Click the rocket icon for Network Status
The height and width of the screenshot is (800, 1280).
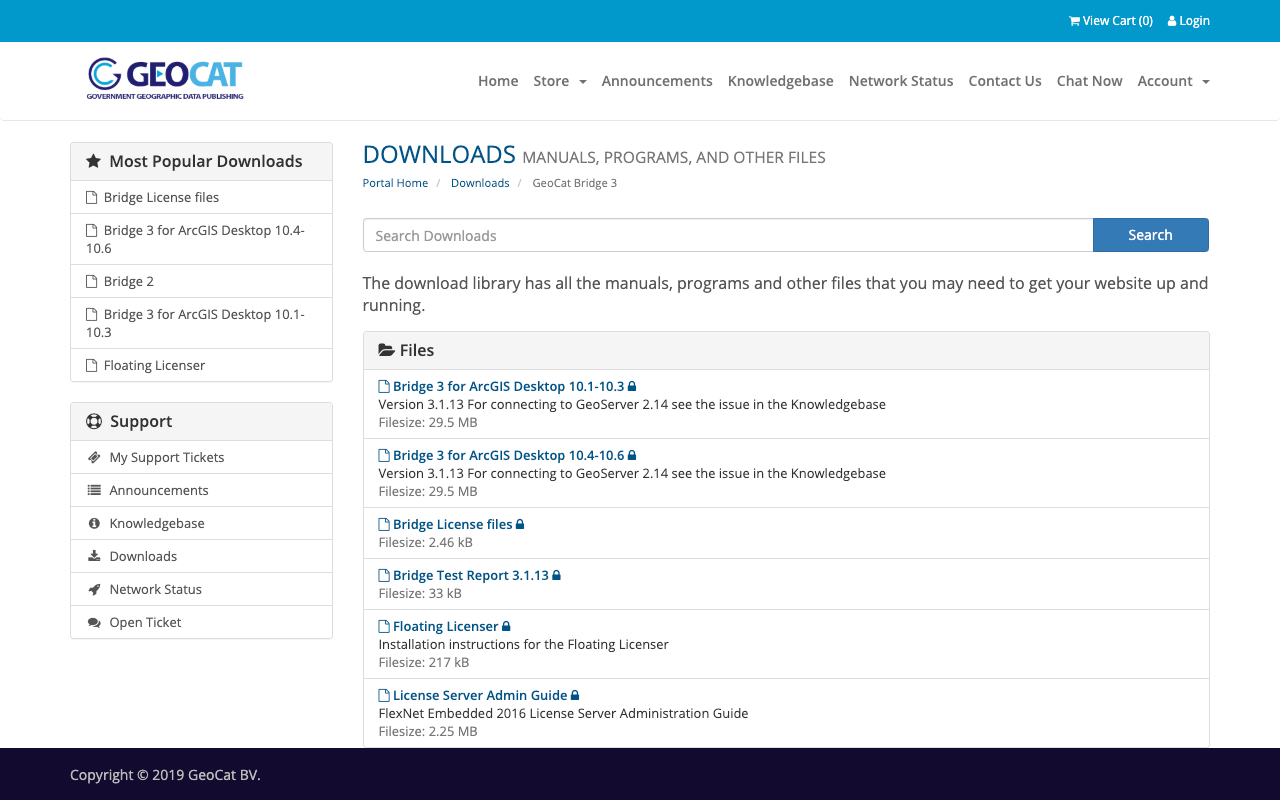click(x=94, y=589)
